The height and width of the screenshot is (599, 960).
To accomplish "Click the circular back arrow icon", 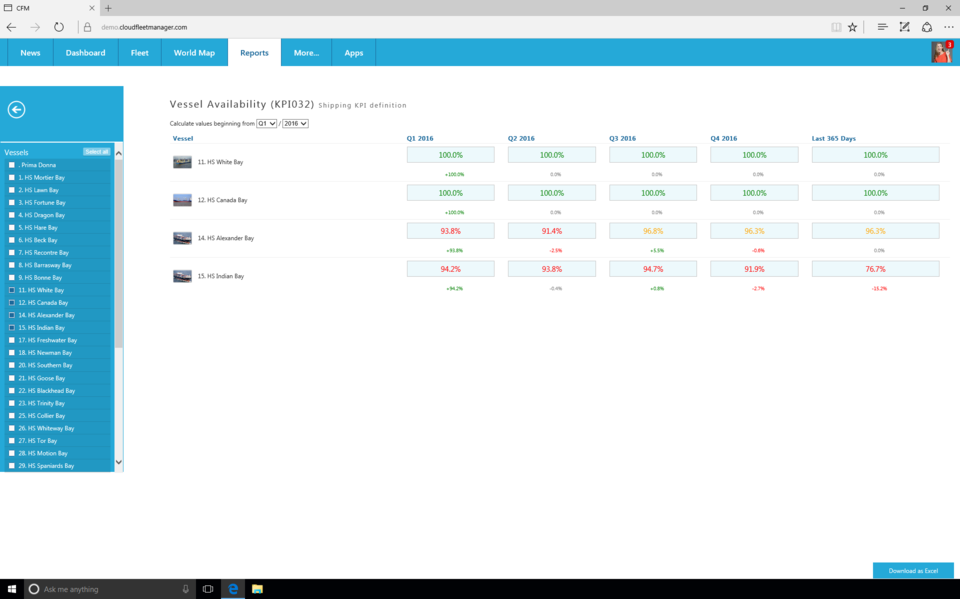I will click(x=16, y=110).
